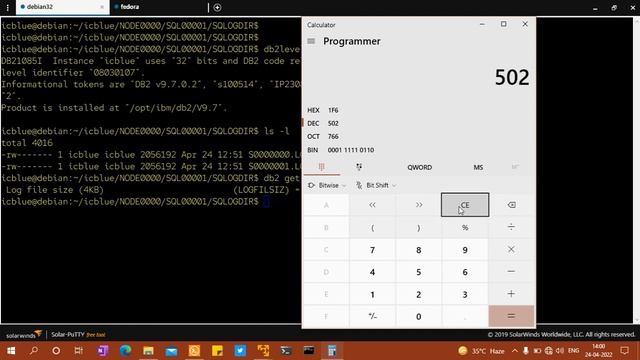Select the BIN 0001 1111 0110 row

418,150
